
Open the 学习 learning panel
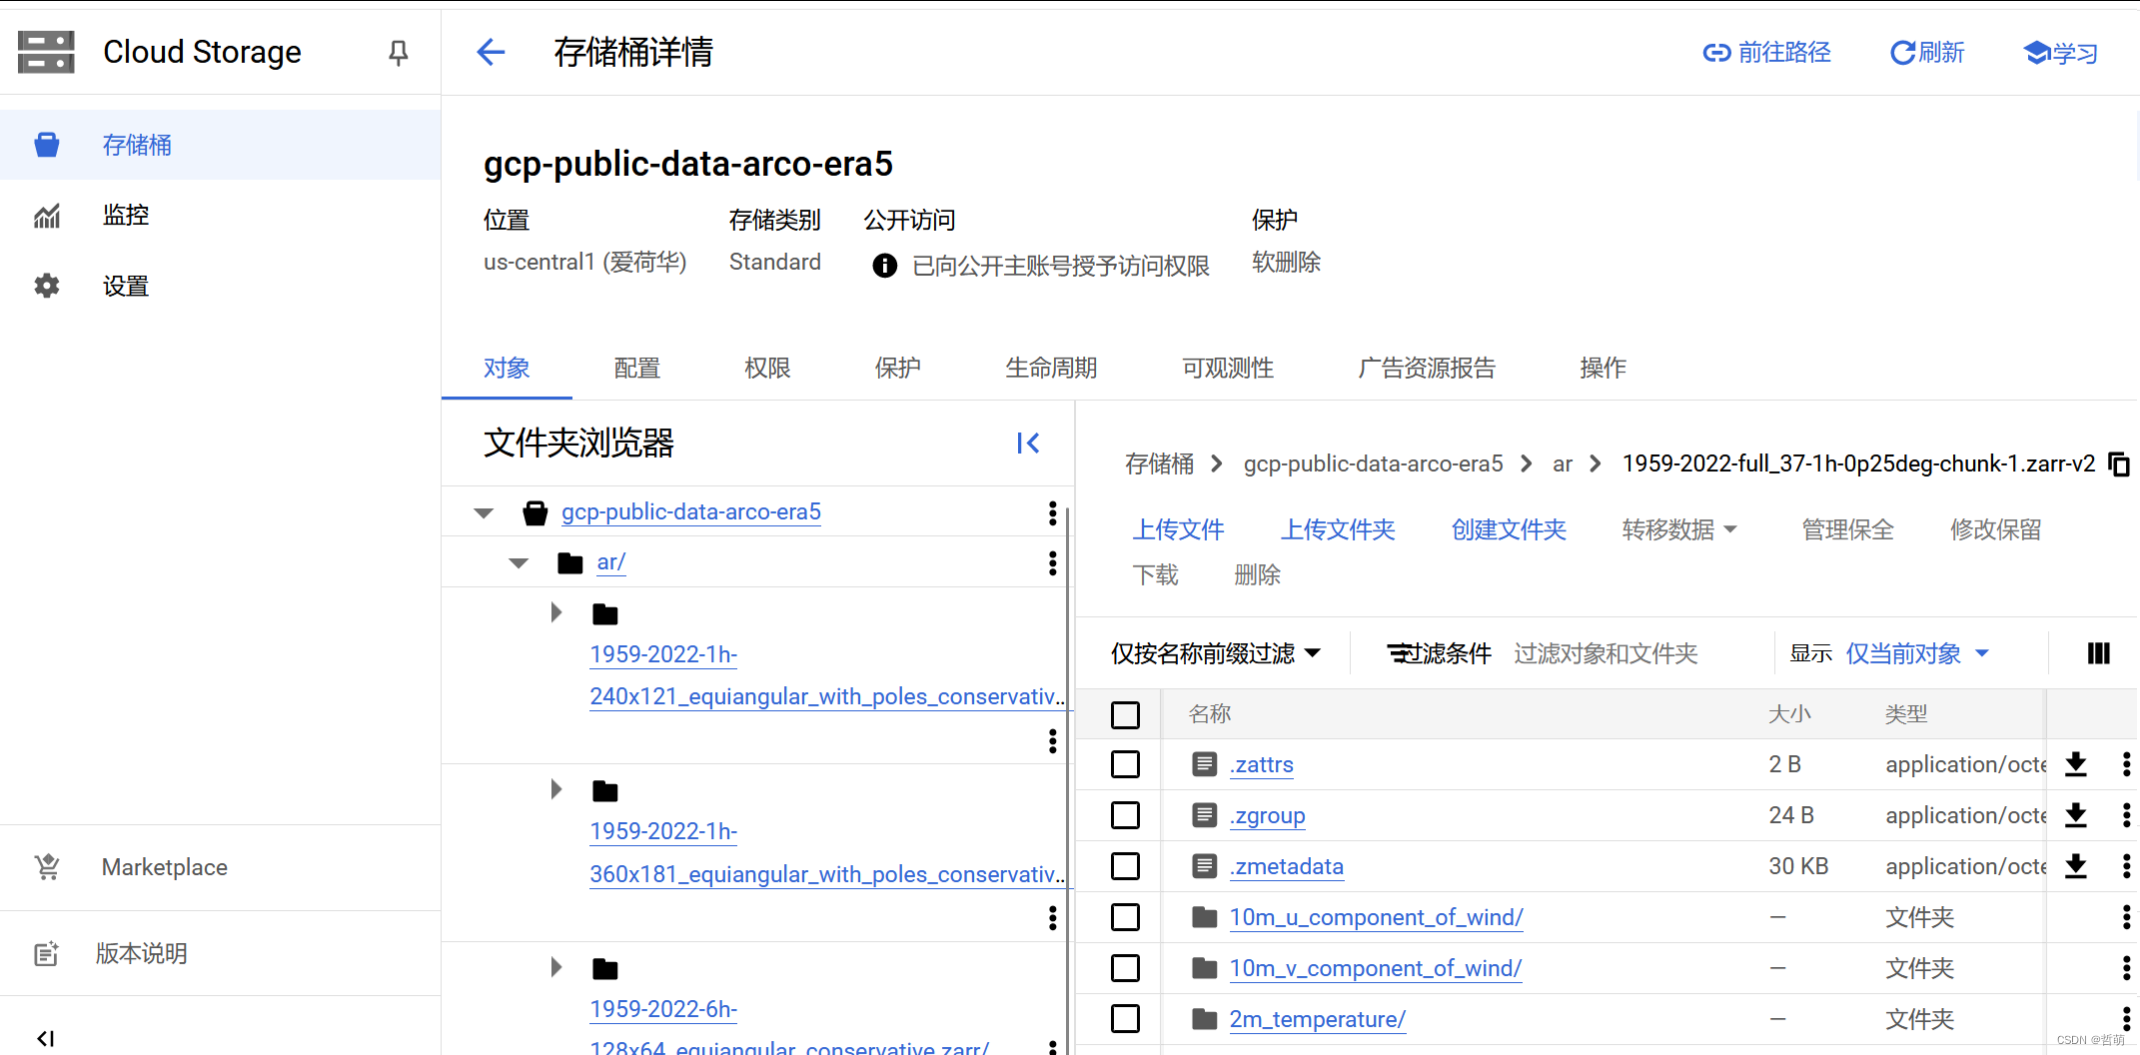[x=2060, y=52]
